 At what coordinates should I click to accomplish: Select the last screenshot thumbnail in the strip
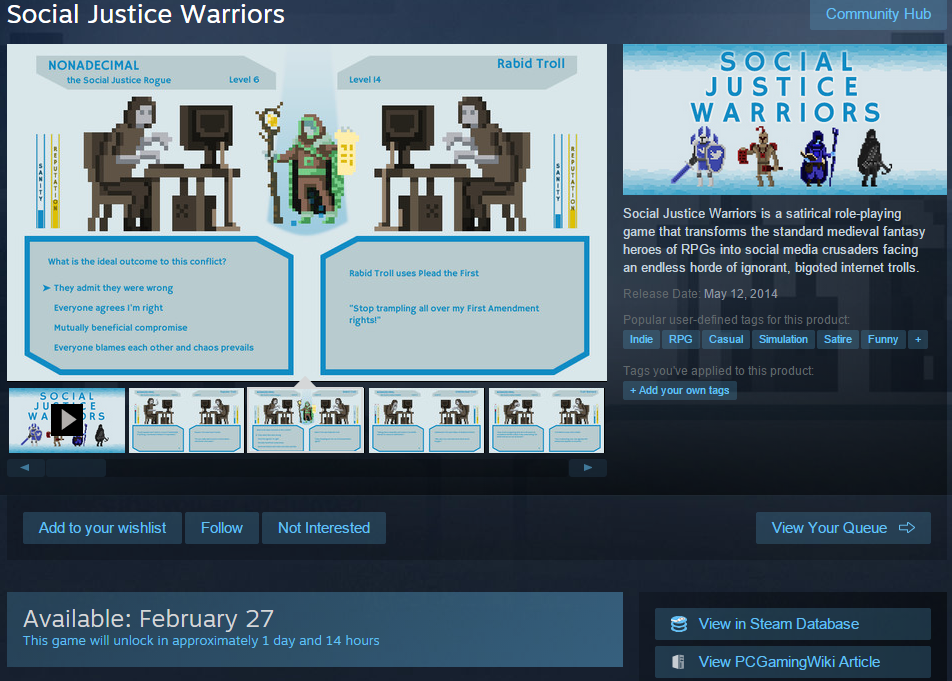546,420
